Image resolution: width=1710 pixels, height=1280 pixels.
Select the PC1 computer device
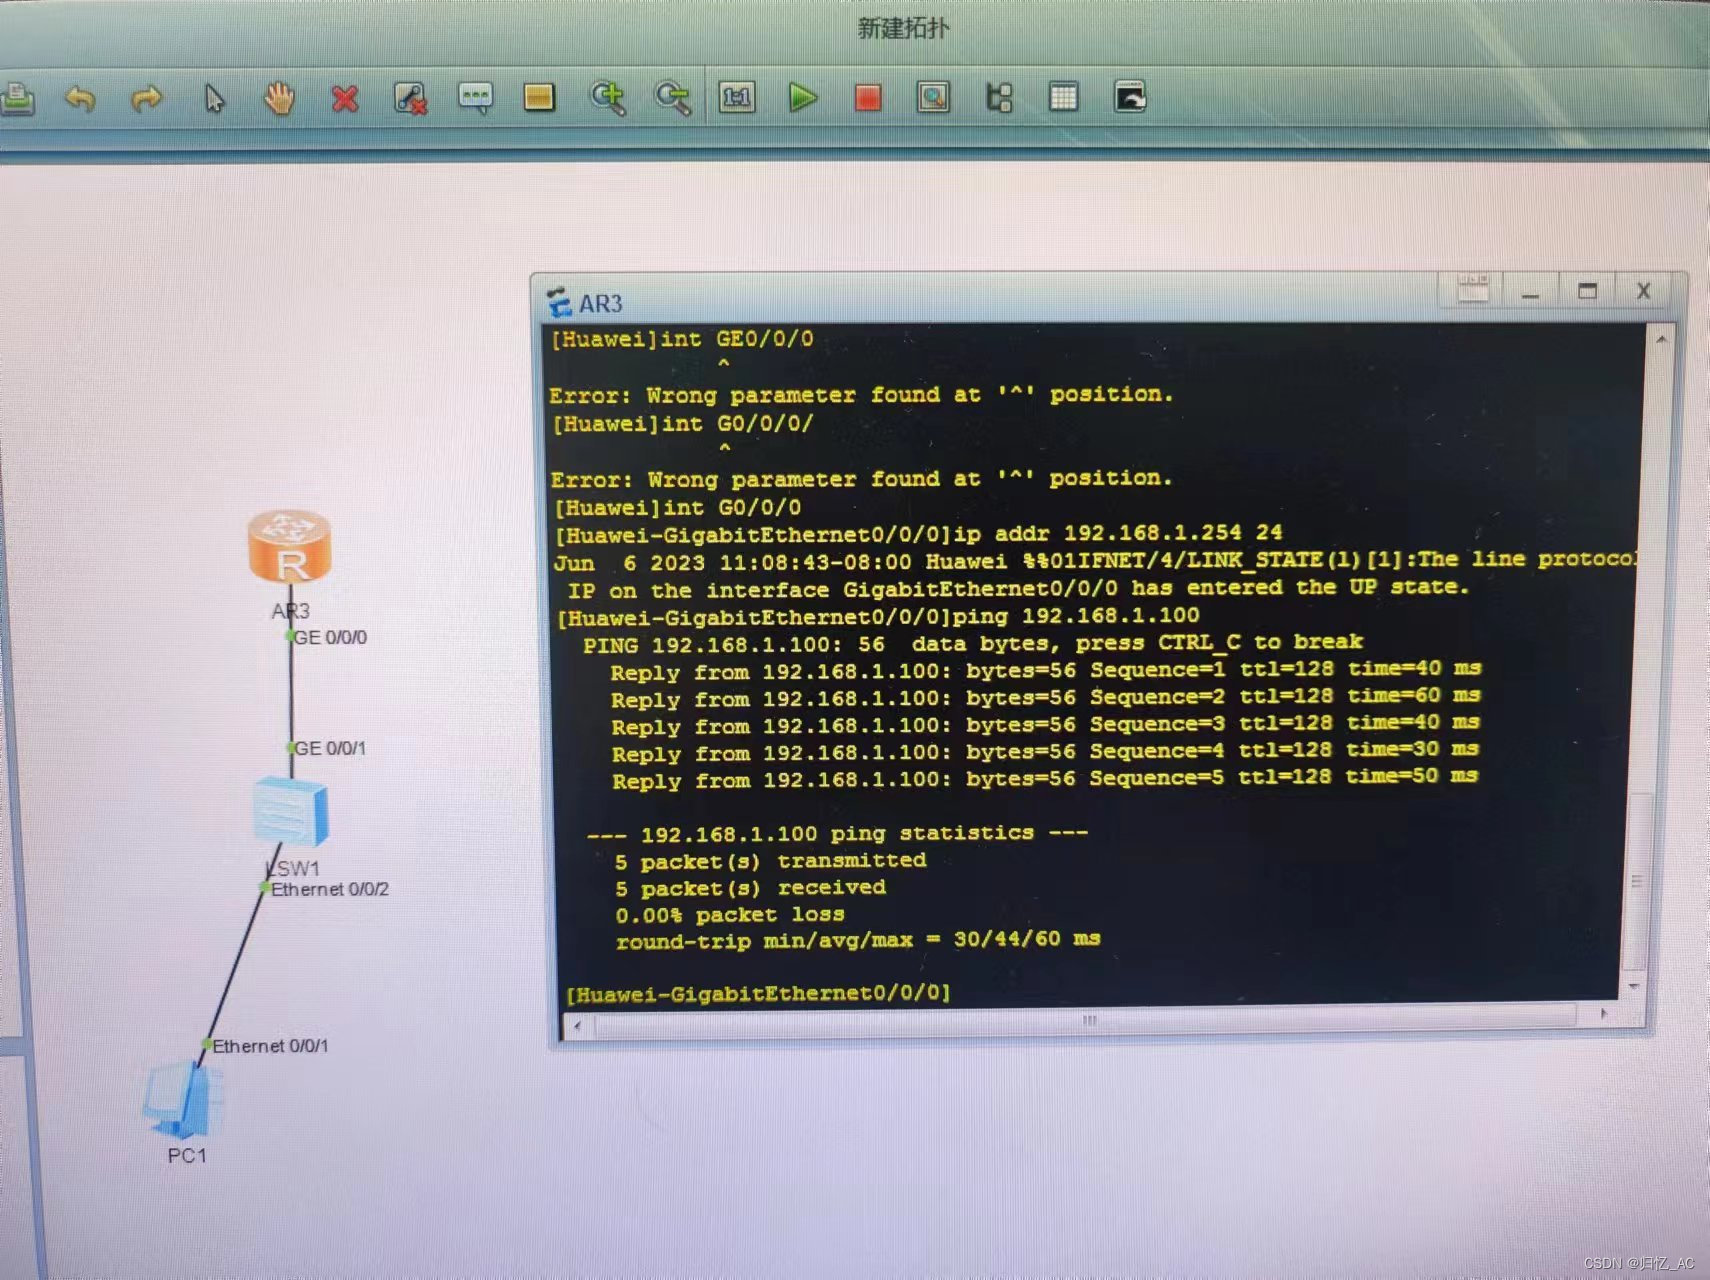(183, 1100)
